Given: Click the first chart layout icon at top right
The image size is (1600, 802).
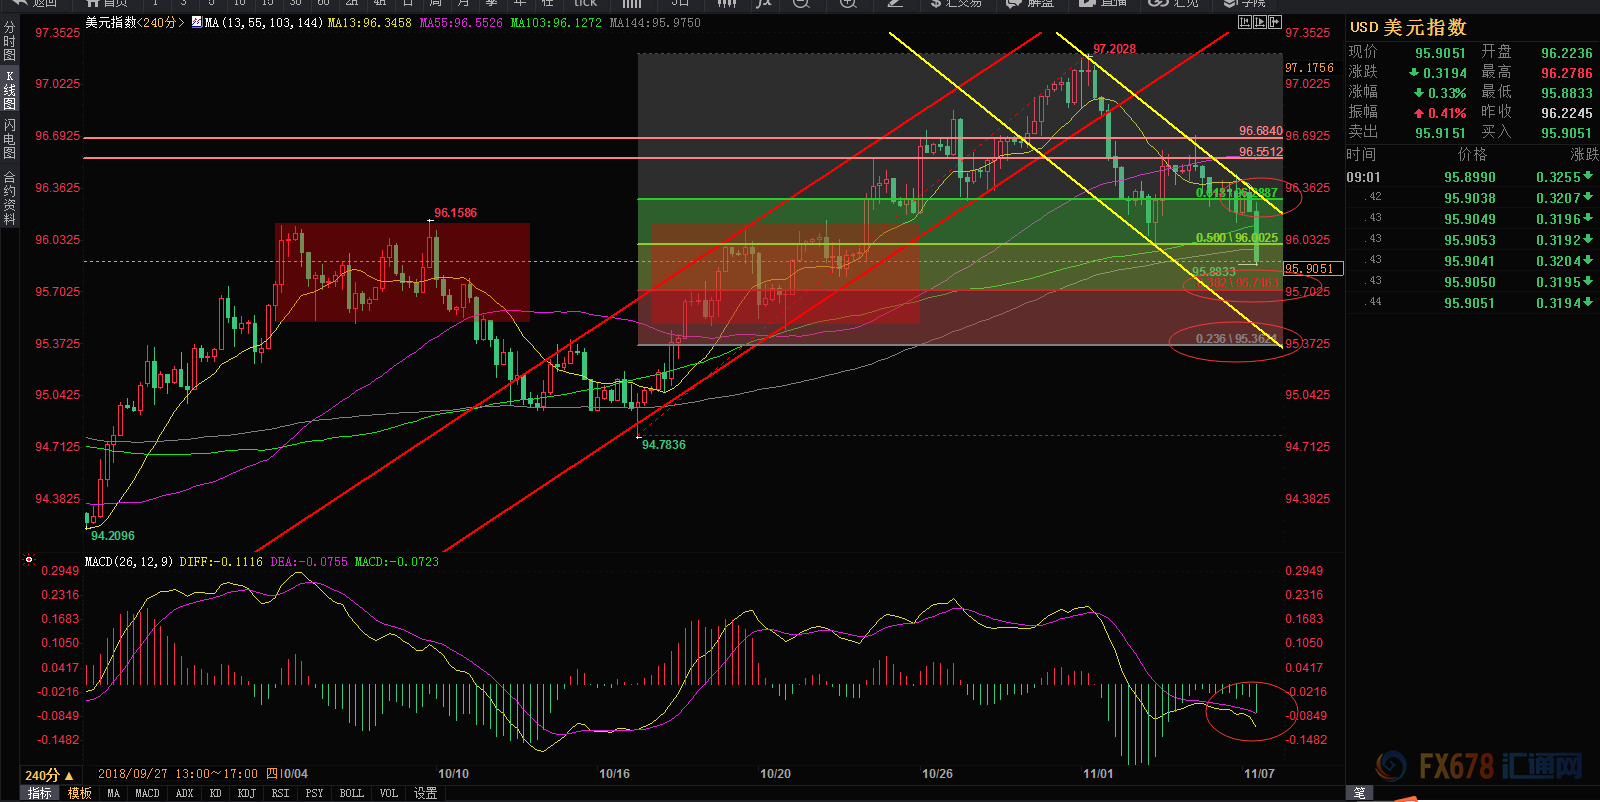Looking at the screenshot, I should click(1245, 22).
